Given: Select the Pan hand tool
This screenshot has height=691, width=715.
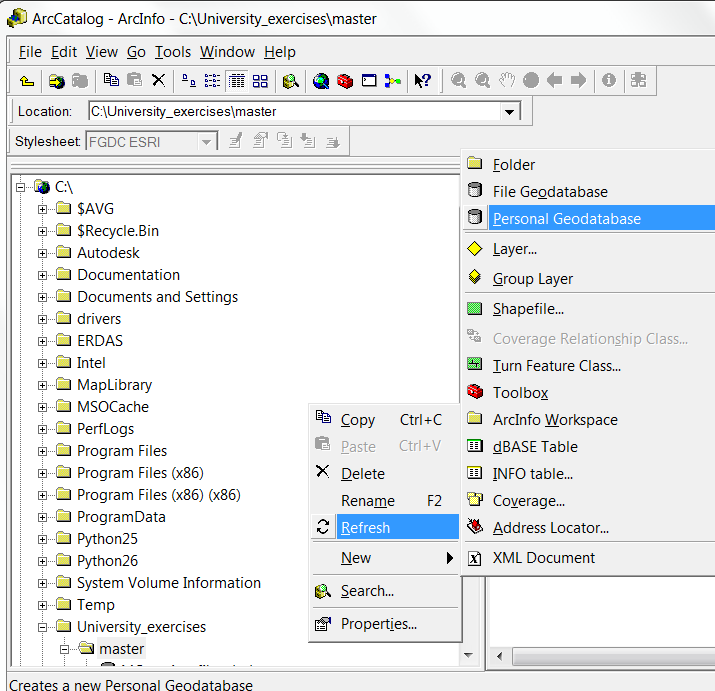Looking at the screenshot, I should pos(507,80).
